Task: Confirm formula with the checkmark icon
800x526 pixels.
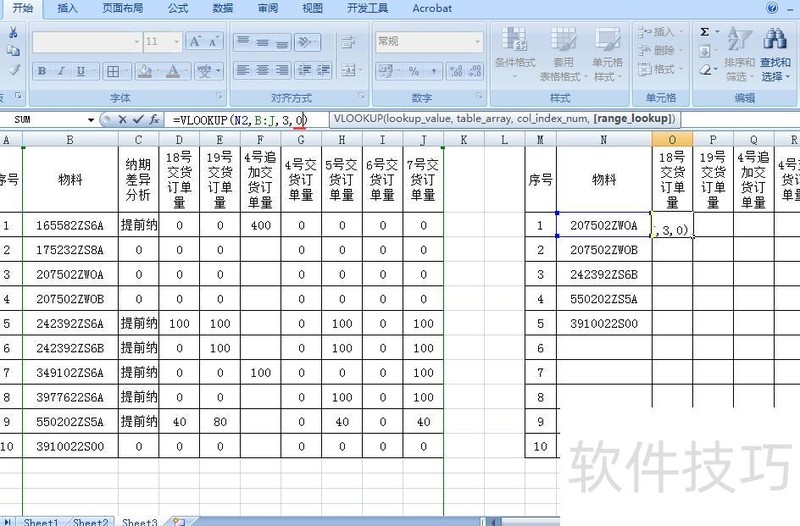Action: coord(138,120)
